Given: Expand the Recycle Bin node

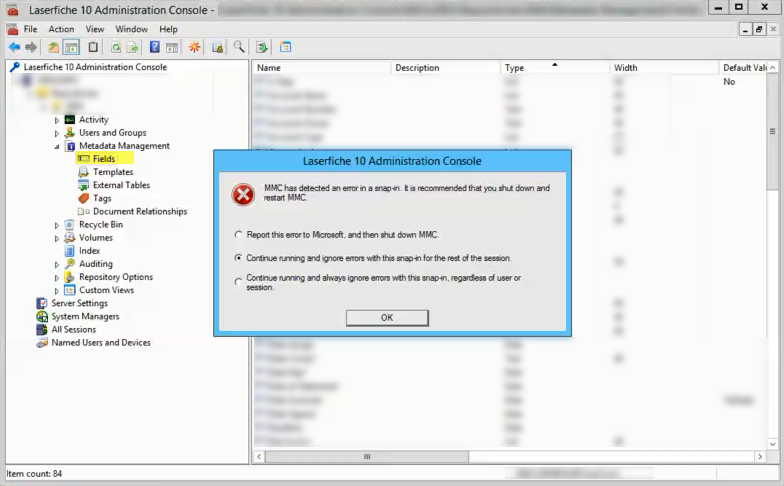Looking at the screenshot, I should tap(56, 225).
